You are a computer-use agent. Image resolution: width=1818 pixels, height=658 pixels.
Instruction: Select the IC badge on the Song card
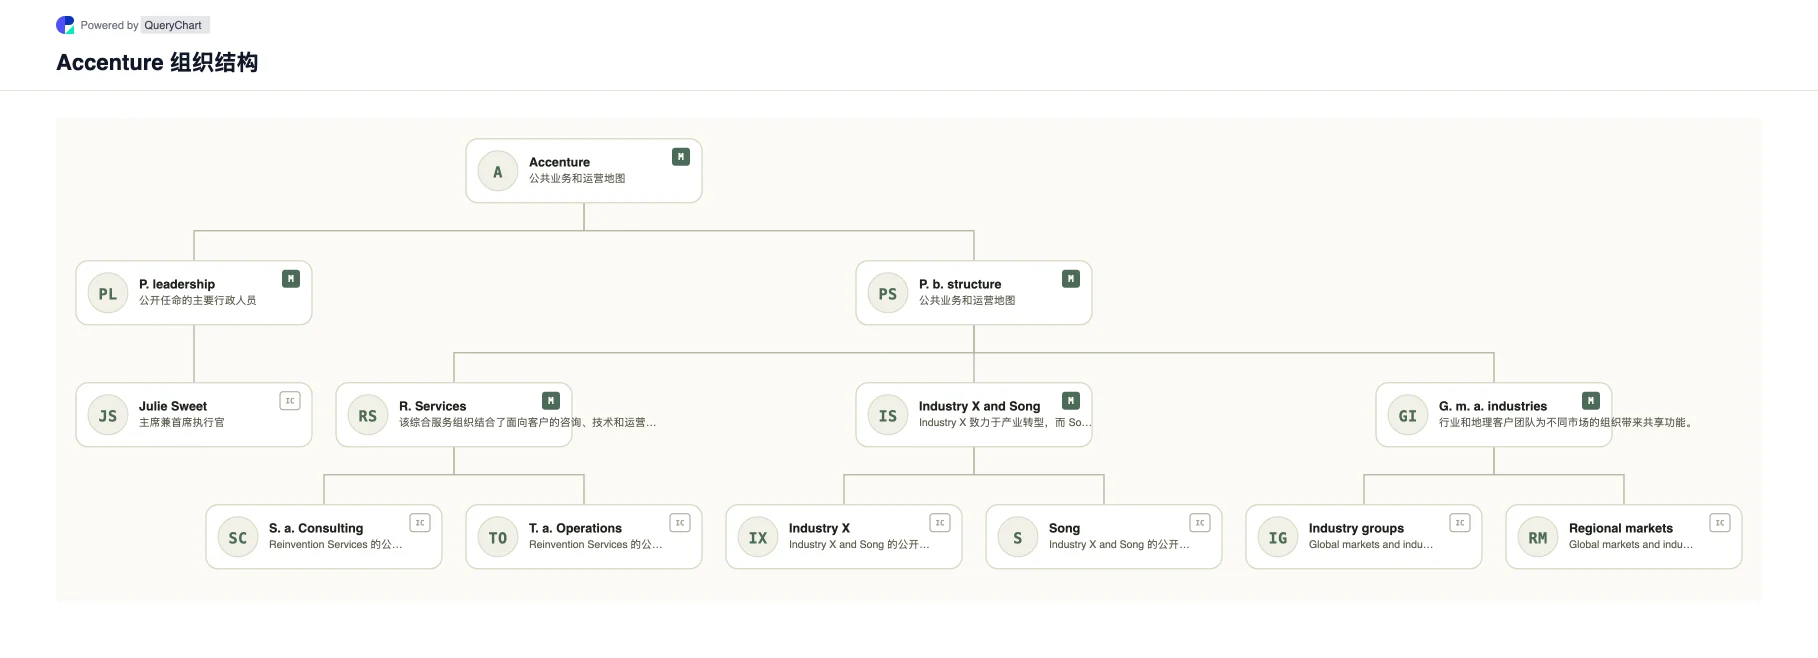tap(1200, 523)
